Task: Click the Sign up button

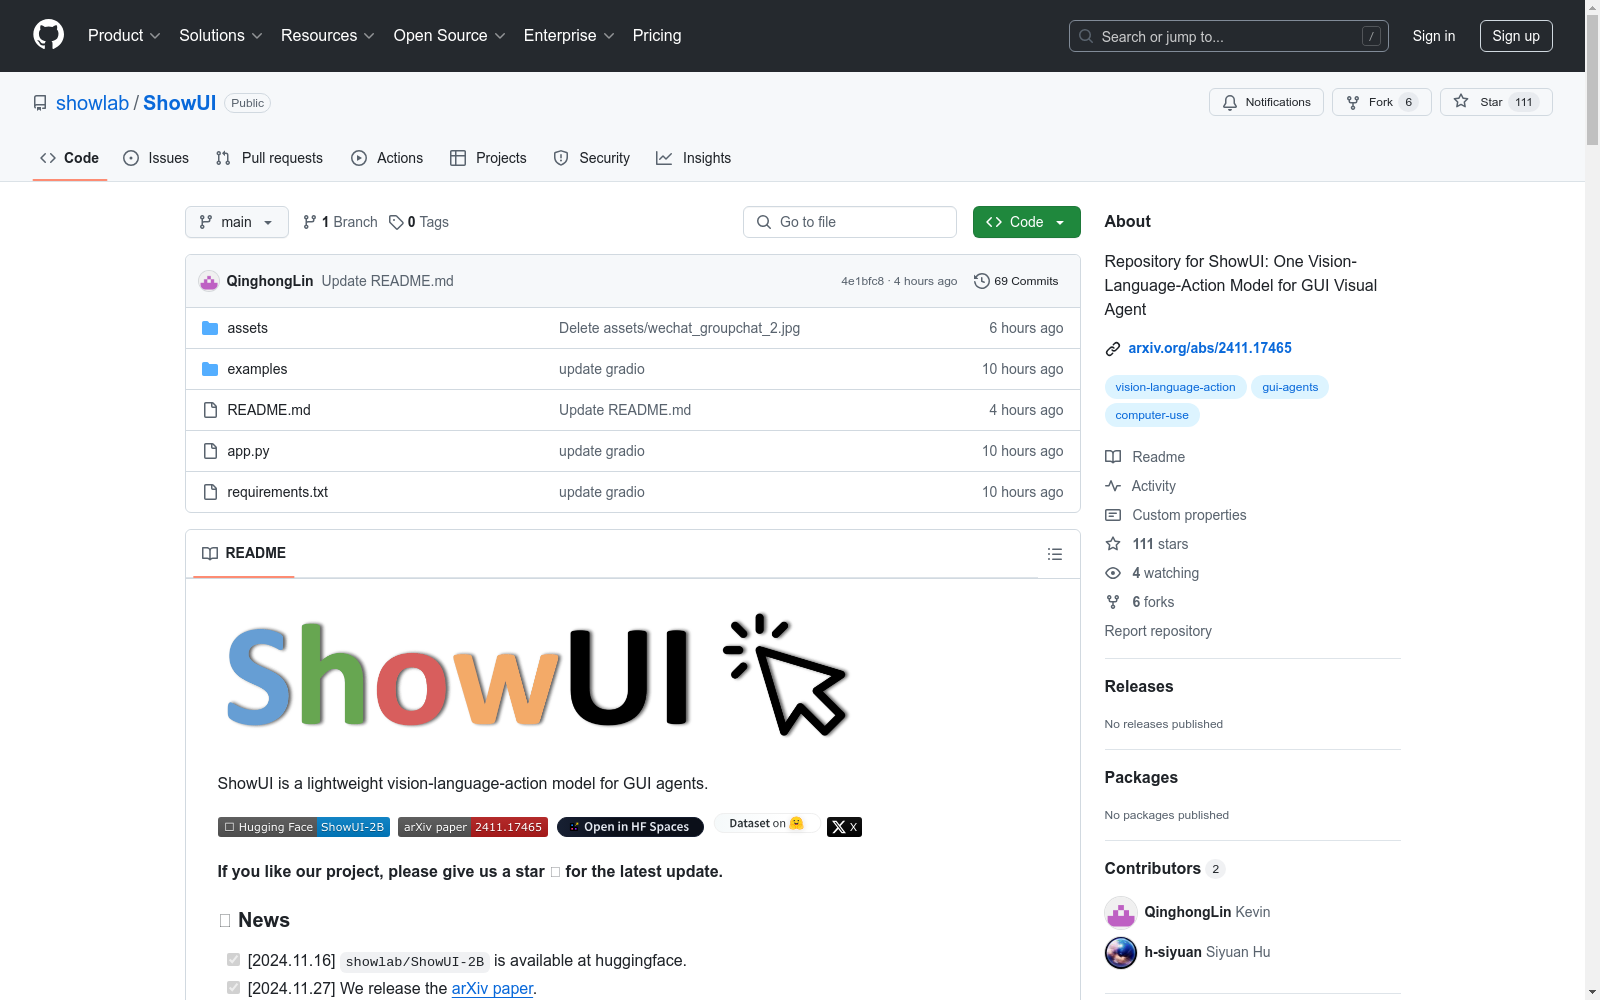Action: click(1516, 36)
